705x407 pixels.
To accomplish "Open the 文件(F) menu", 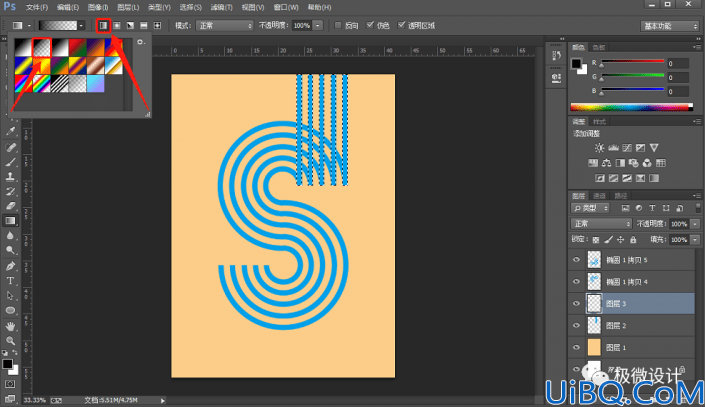I will (37, 7).
